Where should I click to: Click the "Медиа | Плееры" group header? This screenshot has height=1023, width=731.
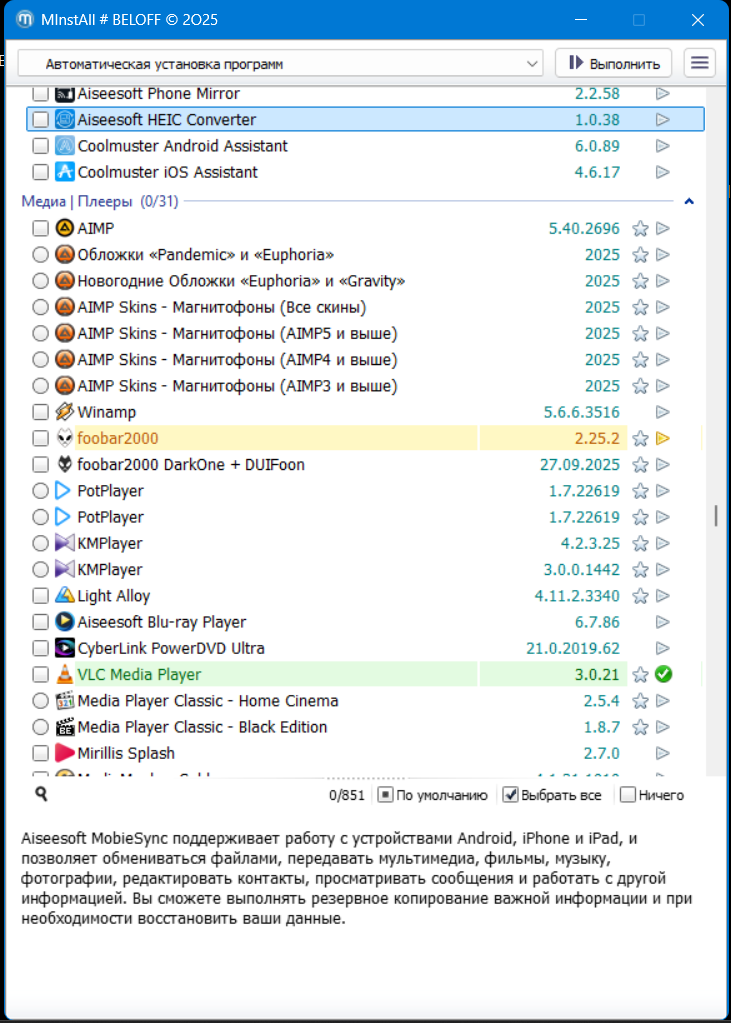[100, 202]
